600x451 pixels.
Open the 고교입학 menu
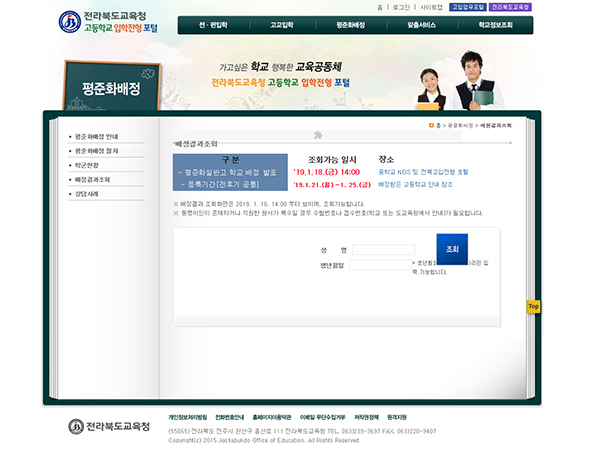283,24
